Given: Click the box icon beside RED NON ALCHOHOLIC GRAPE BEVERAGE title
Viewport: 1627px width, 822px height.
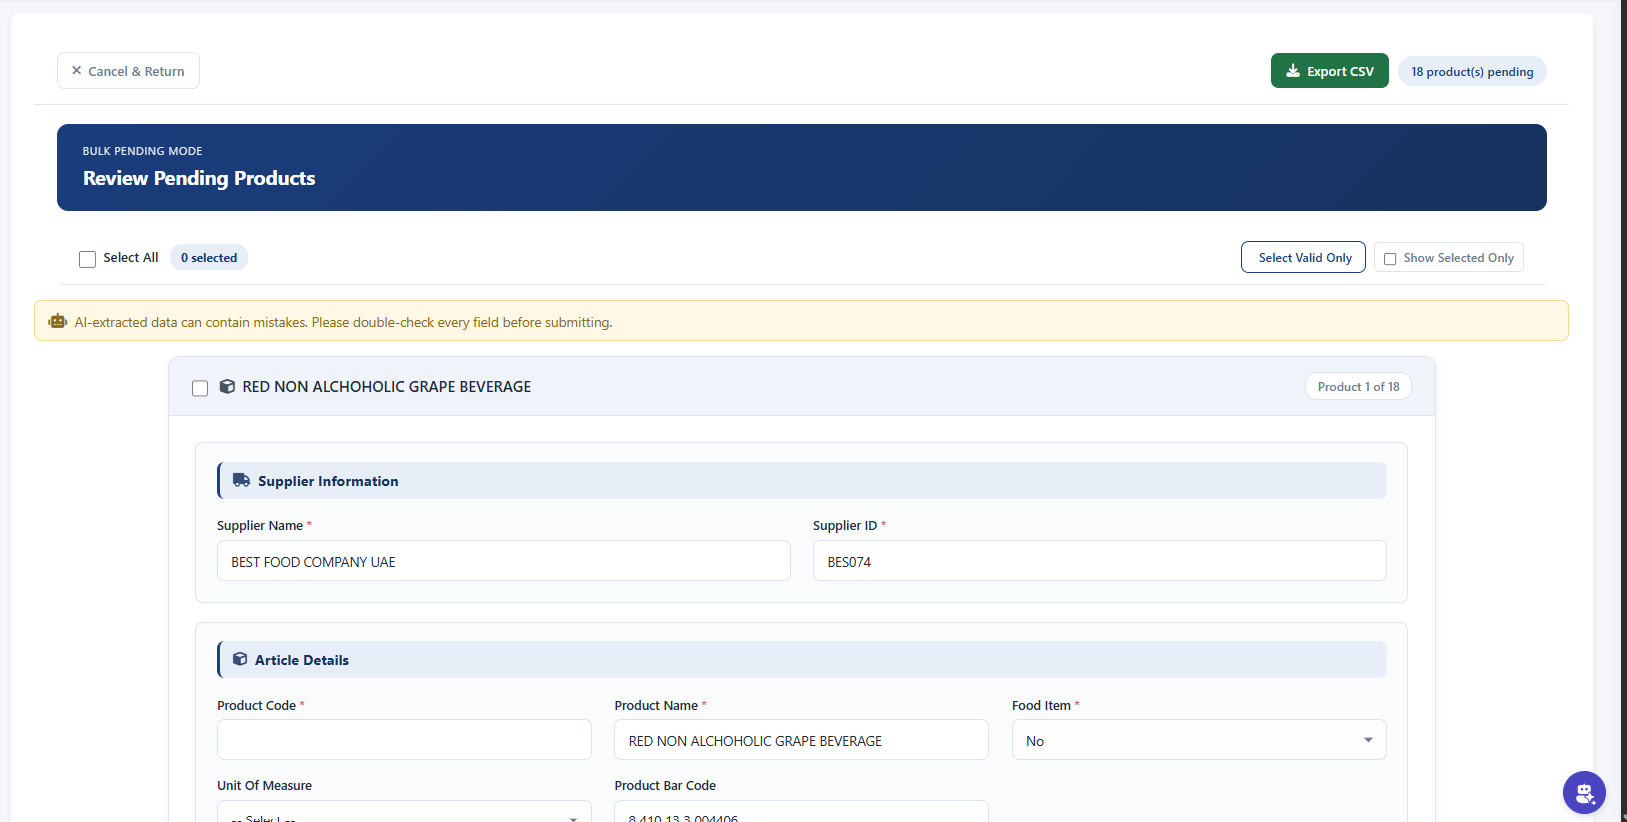Looking at the screenshot, I should [227, 386].
